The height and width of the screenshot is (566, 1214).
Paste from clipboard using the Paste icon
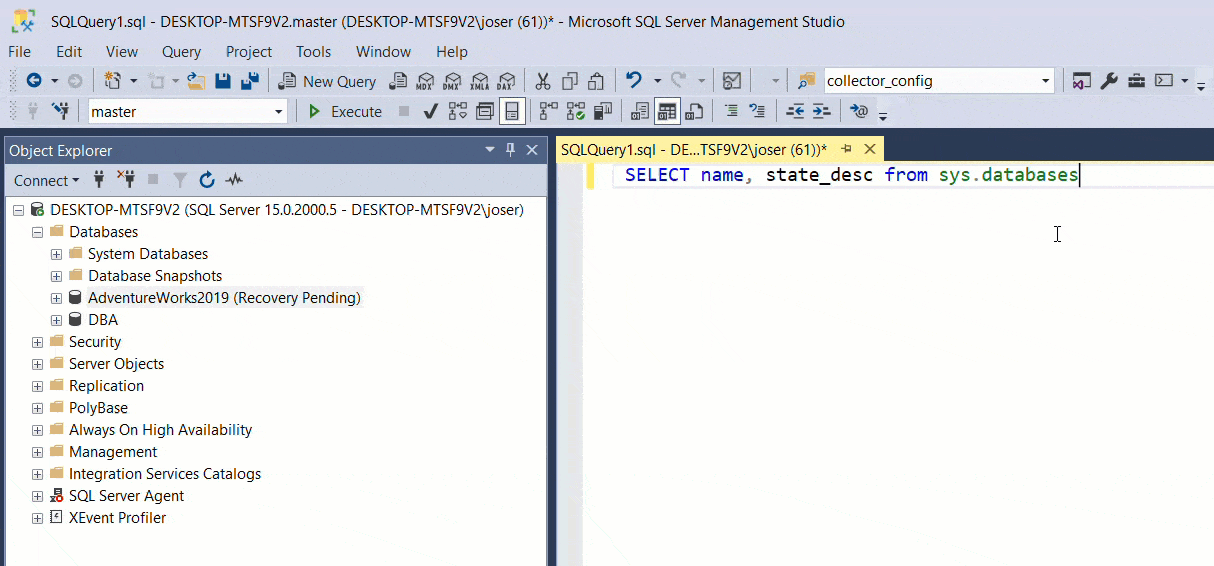(x=596, y=81)
